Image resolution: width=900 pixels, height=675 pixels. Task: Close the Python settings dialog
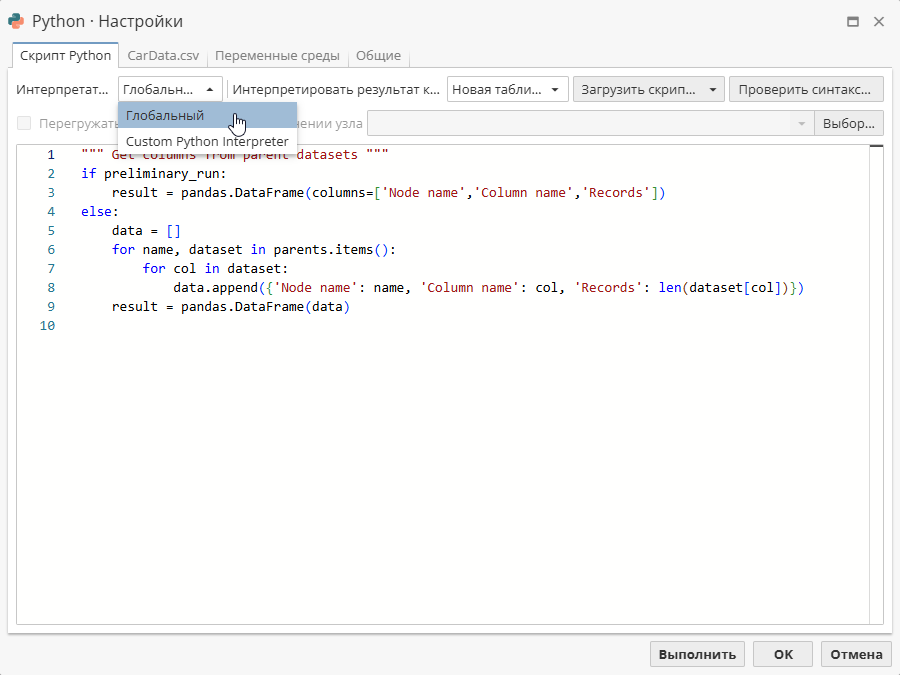(879, 22)
